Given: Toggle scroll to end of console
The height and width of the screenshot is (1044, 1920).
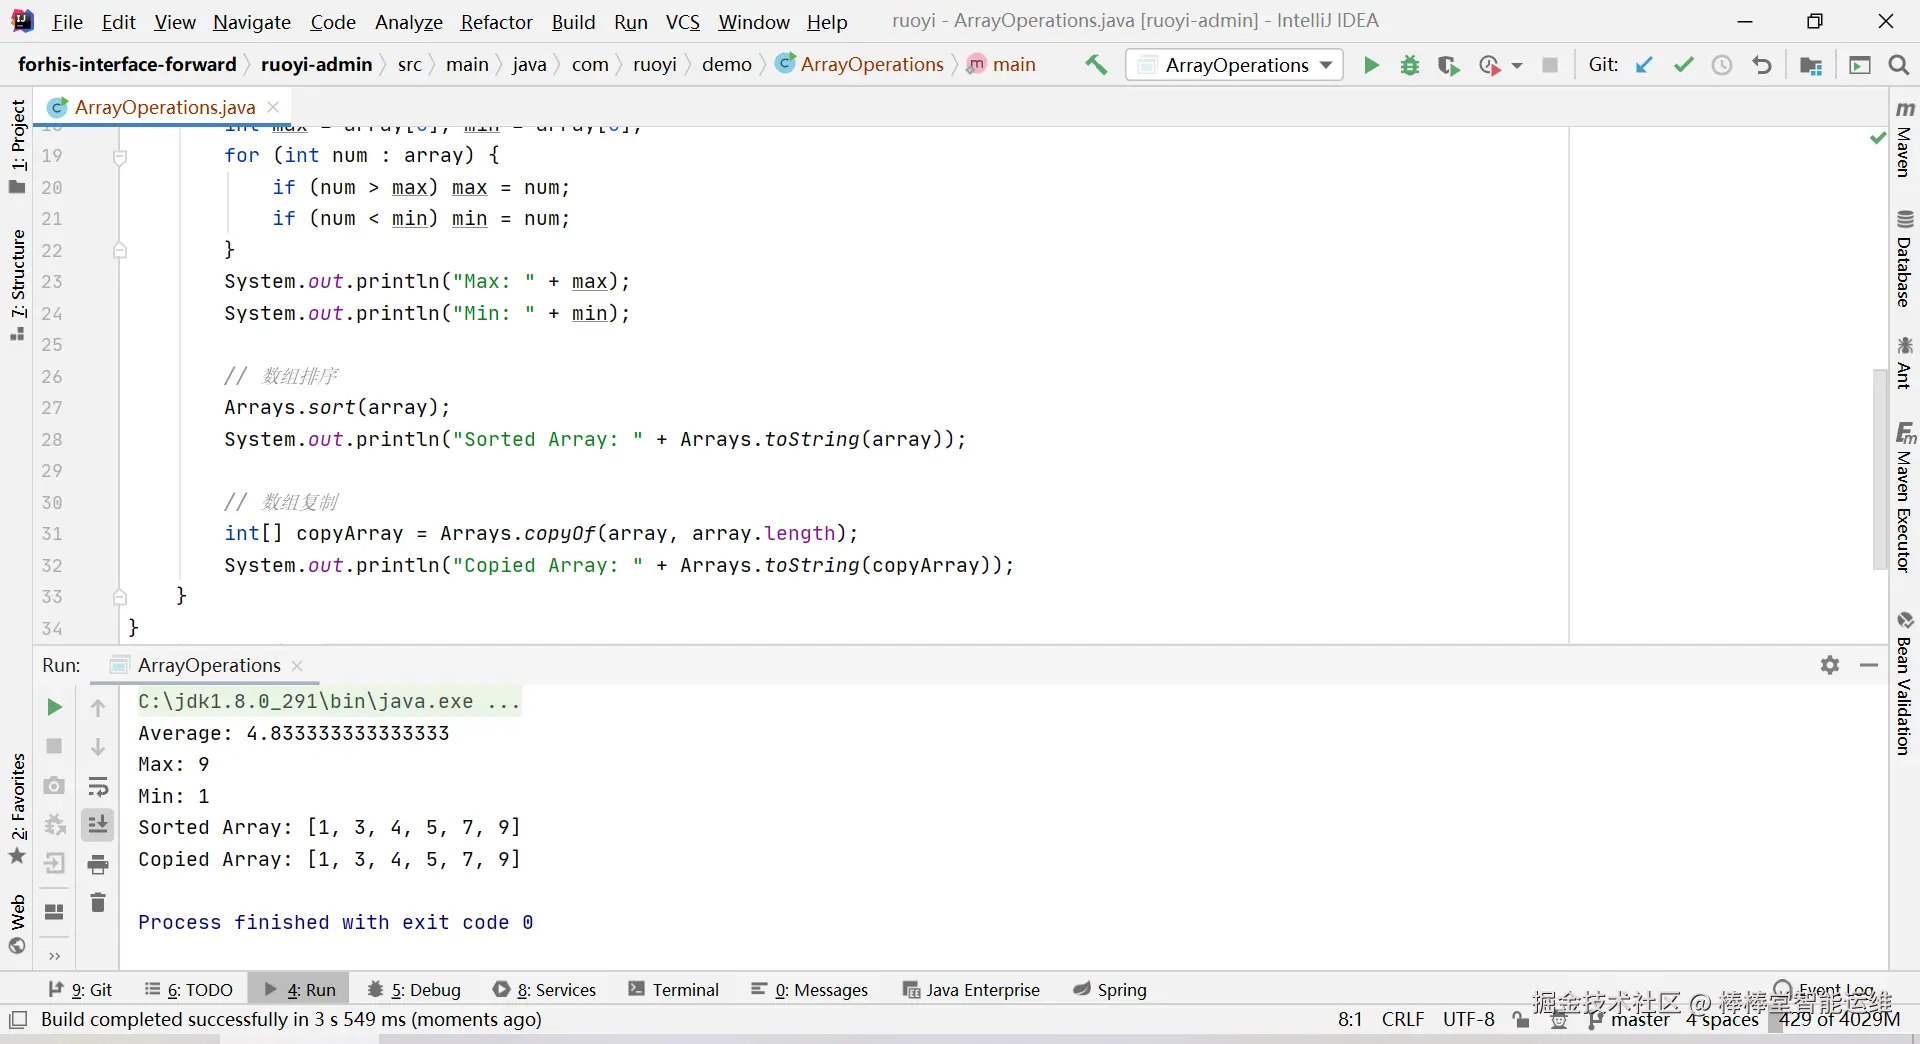Looking at the screenshot, I should pos(98,825).
